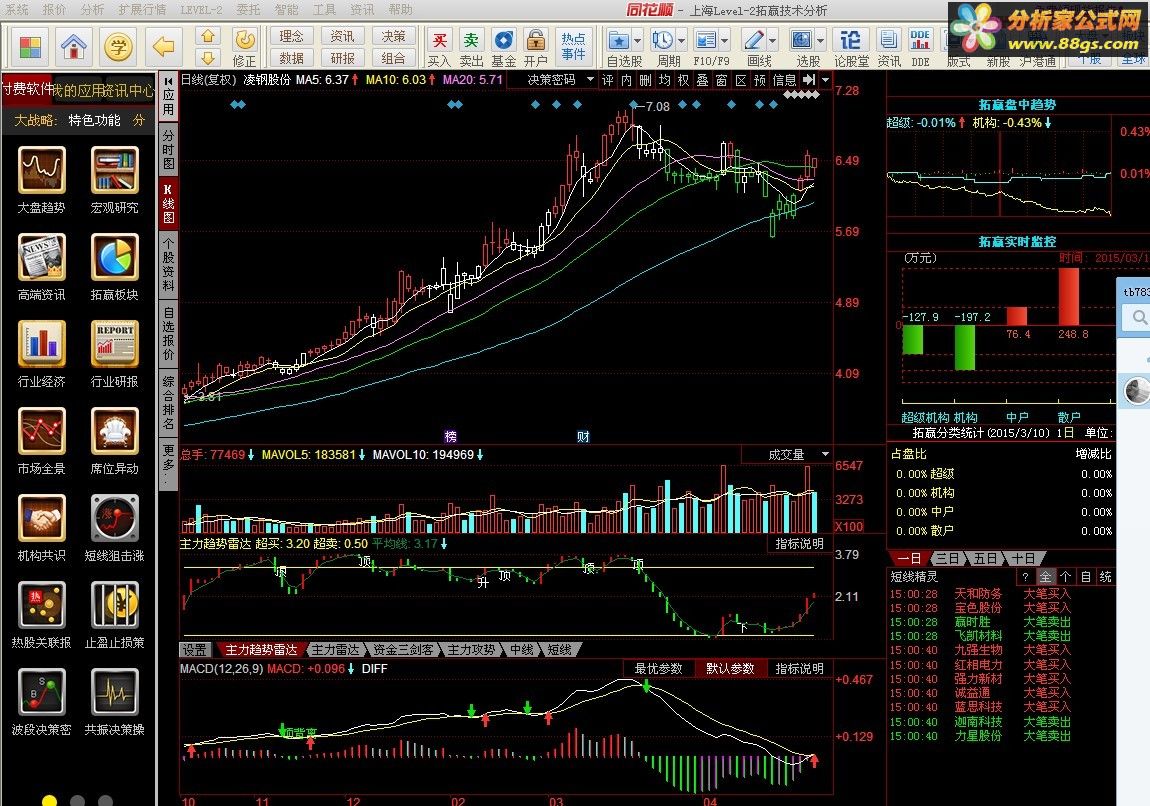Open the 止盈止损策 icon
This screenshot has width=1150, height=806.
114,605
